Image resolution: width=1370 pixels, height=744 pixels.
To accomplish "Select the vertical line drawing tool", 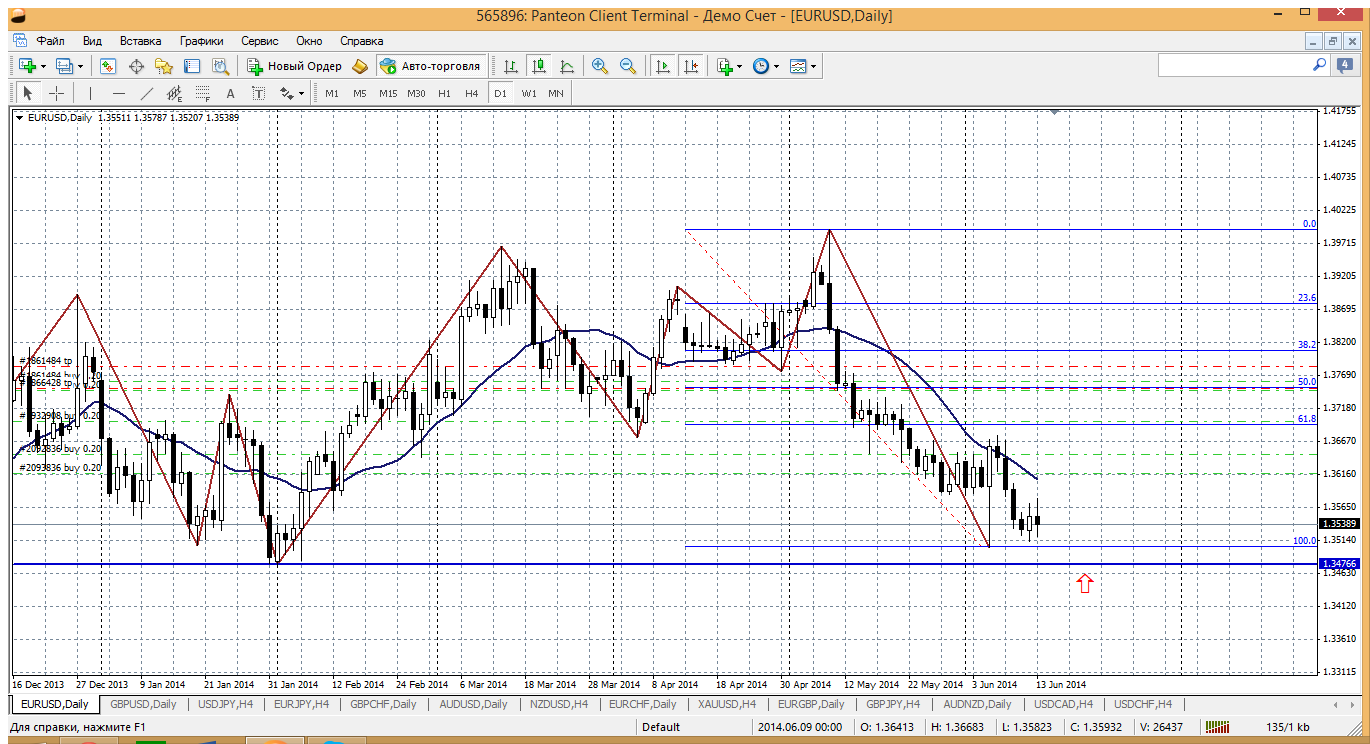I will [90, 93].
